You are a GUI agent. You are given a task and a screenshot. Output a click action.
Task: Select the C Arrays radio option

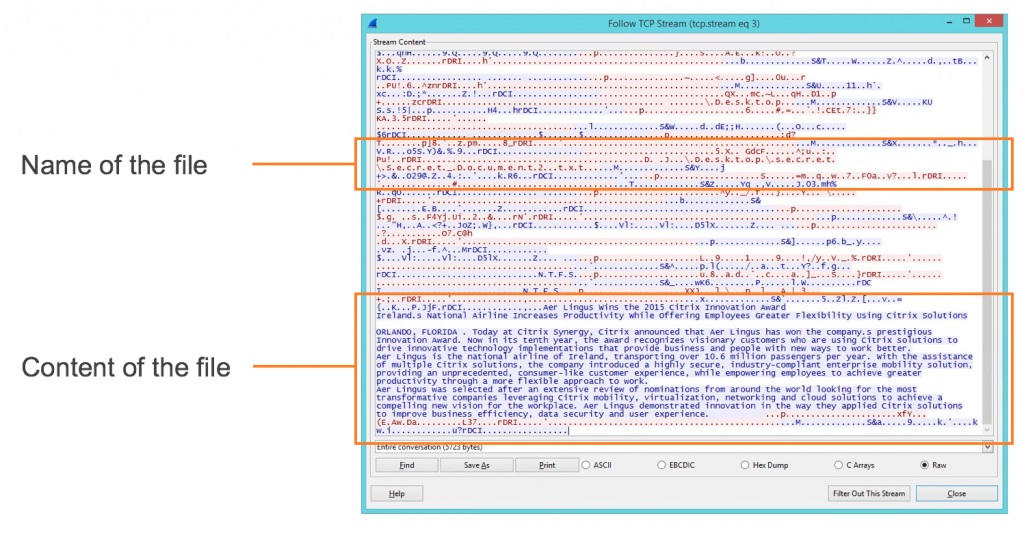(x=837, y=465)
